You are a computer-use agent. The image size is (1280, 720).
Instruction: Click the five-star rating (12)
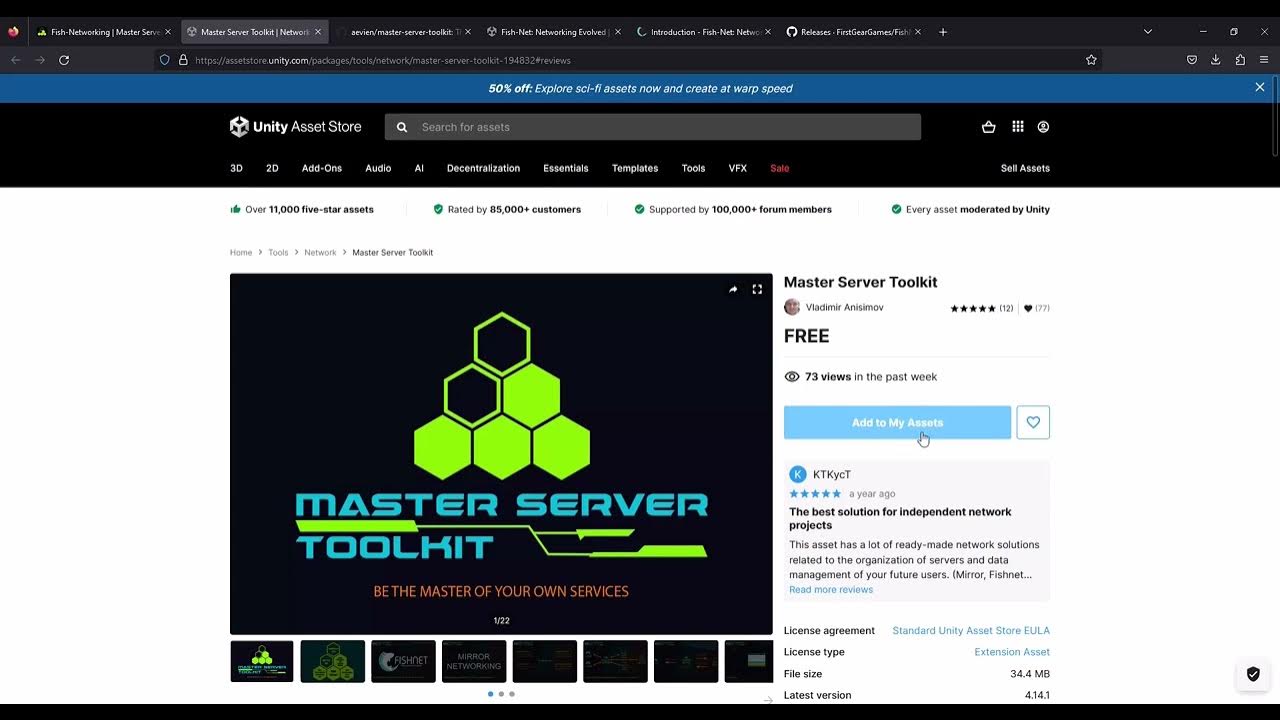pos(982,308)
